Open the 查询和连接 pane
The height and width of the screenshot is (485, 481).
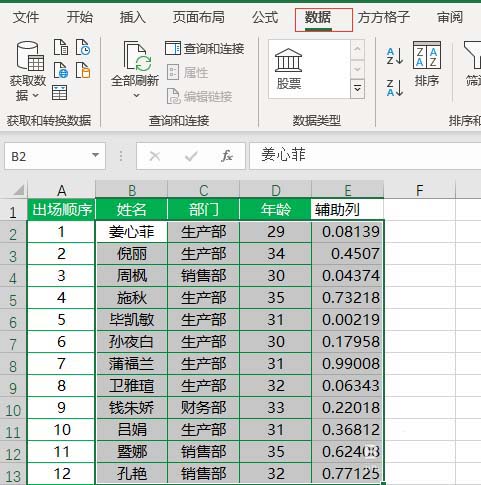(x=205, y=49)
